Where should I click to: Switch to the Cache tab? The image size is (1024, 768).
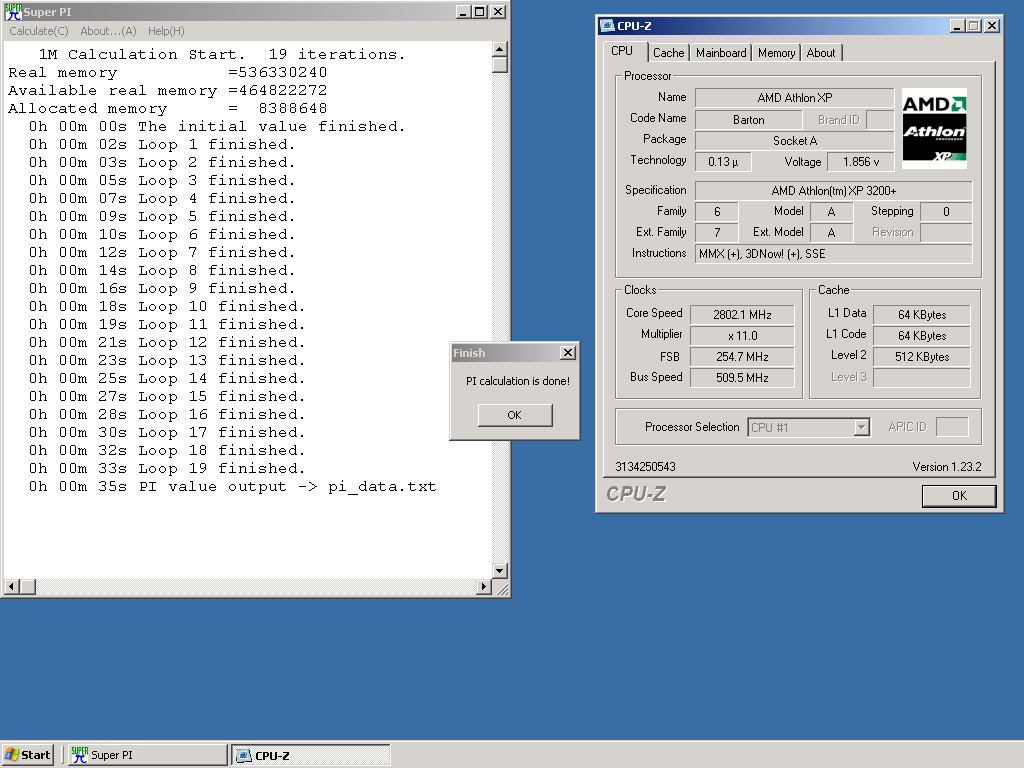pos(669,53)
